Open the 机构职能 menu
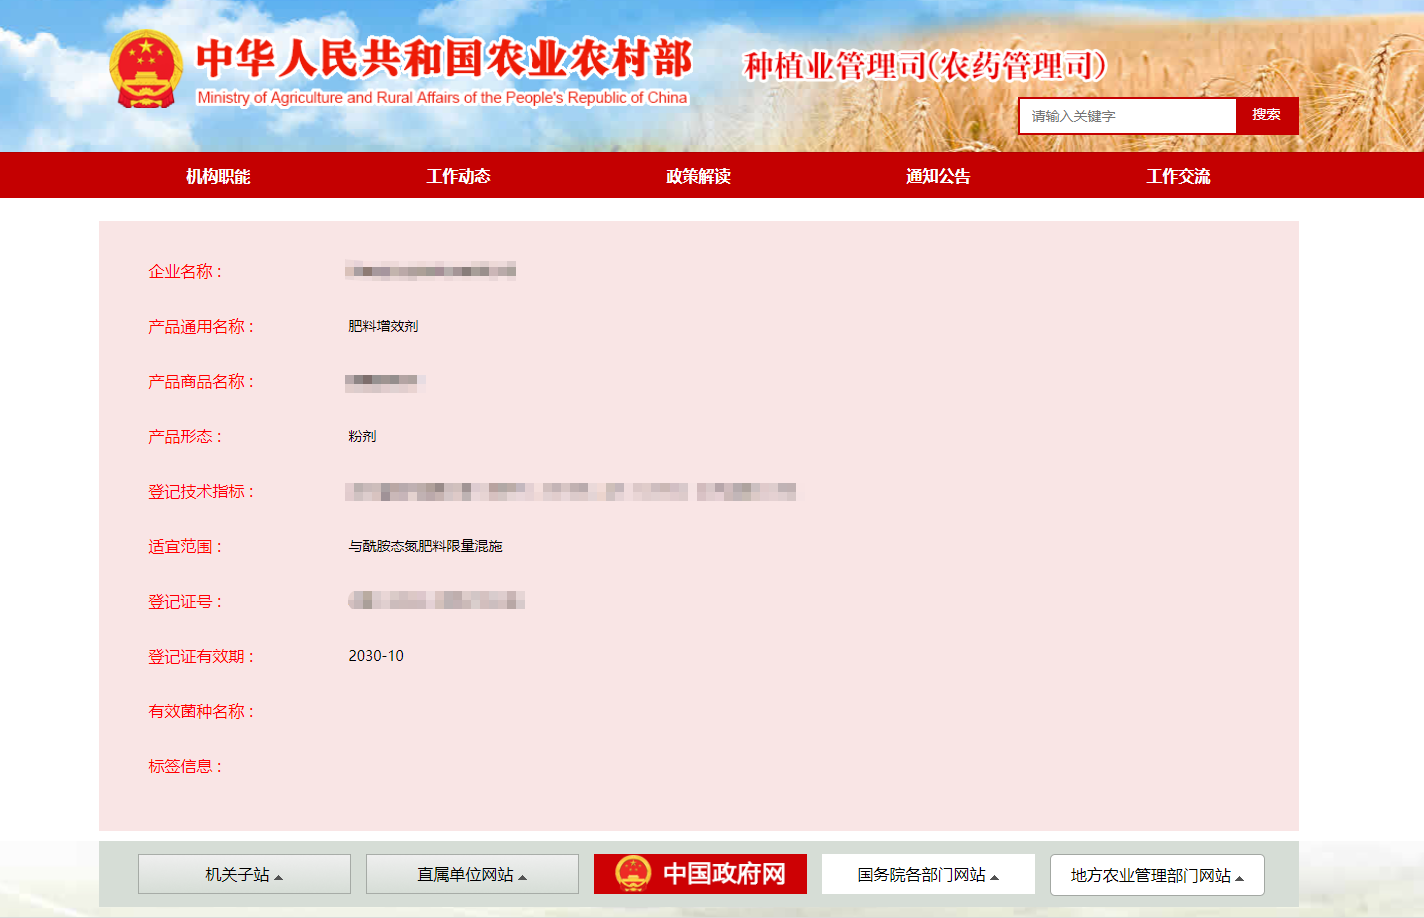The width and height of the screenshot is (1424, 918). click(x=216, y=175)
